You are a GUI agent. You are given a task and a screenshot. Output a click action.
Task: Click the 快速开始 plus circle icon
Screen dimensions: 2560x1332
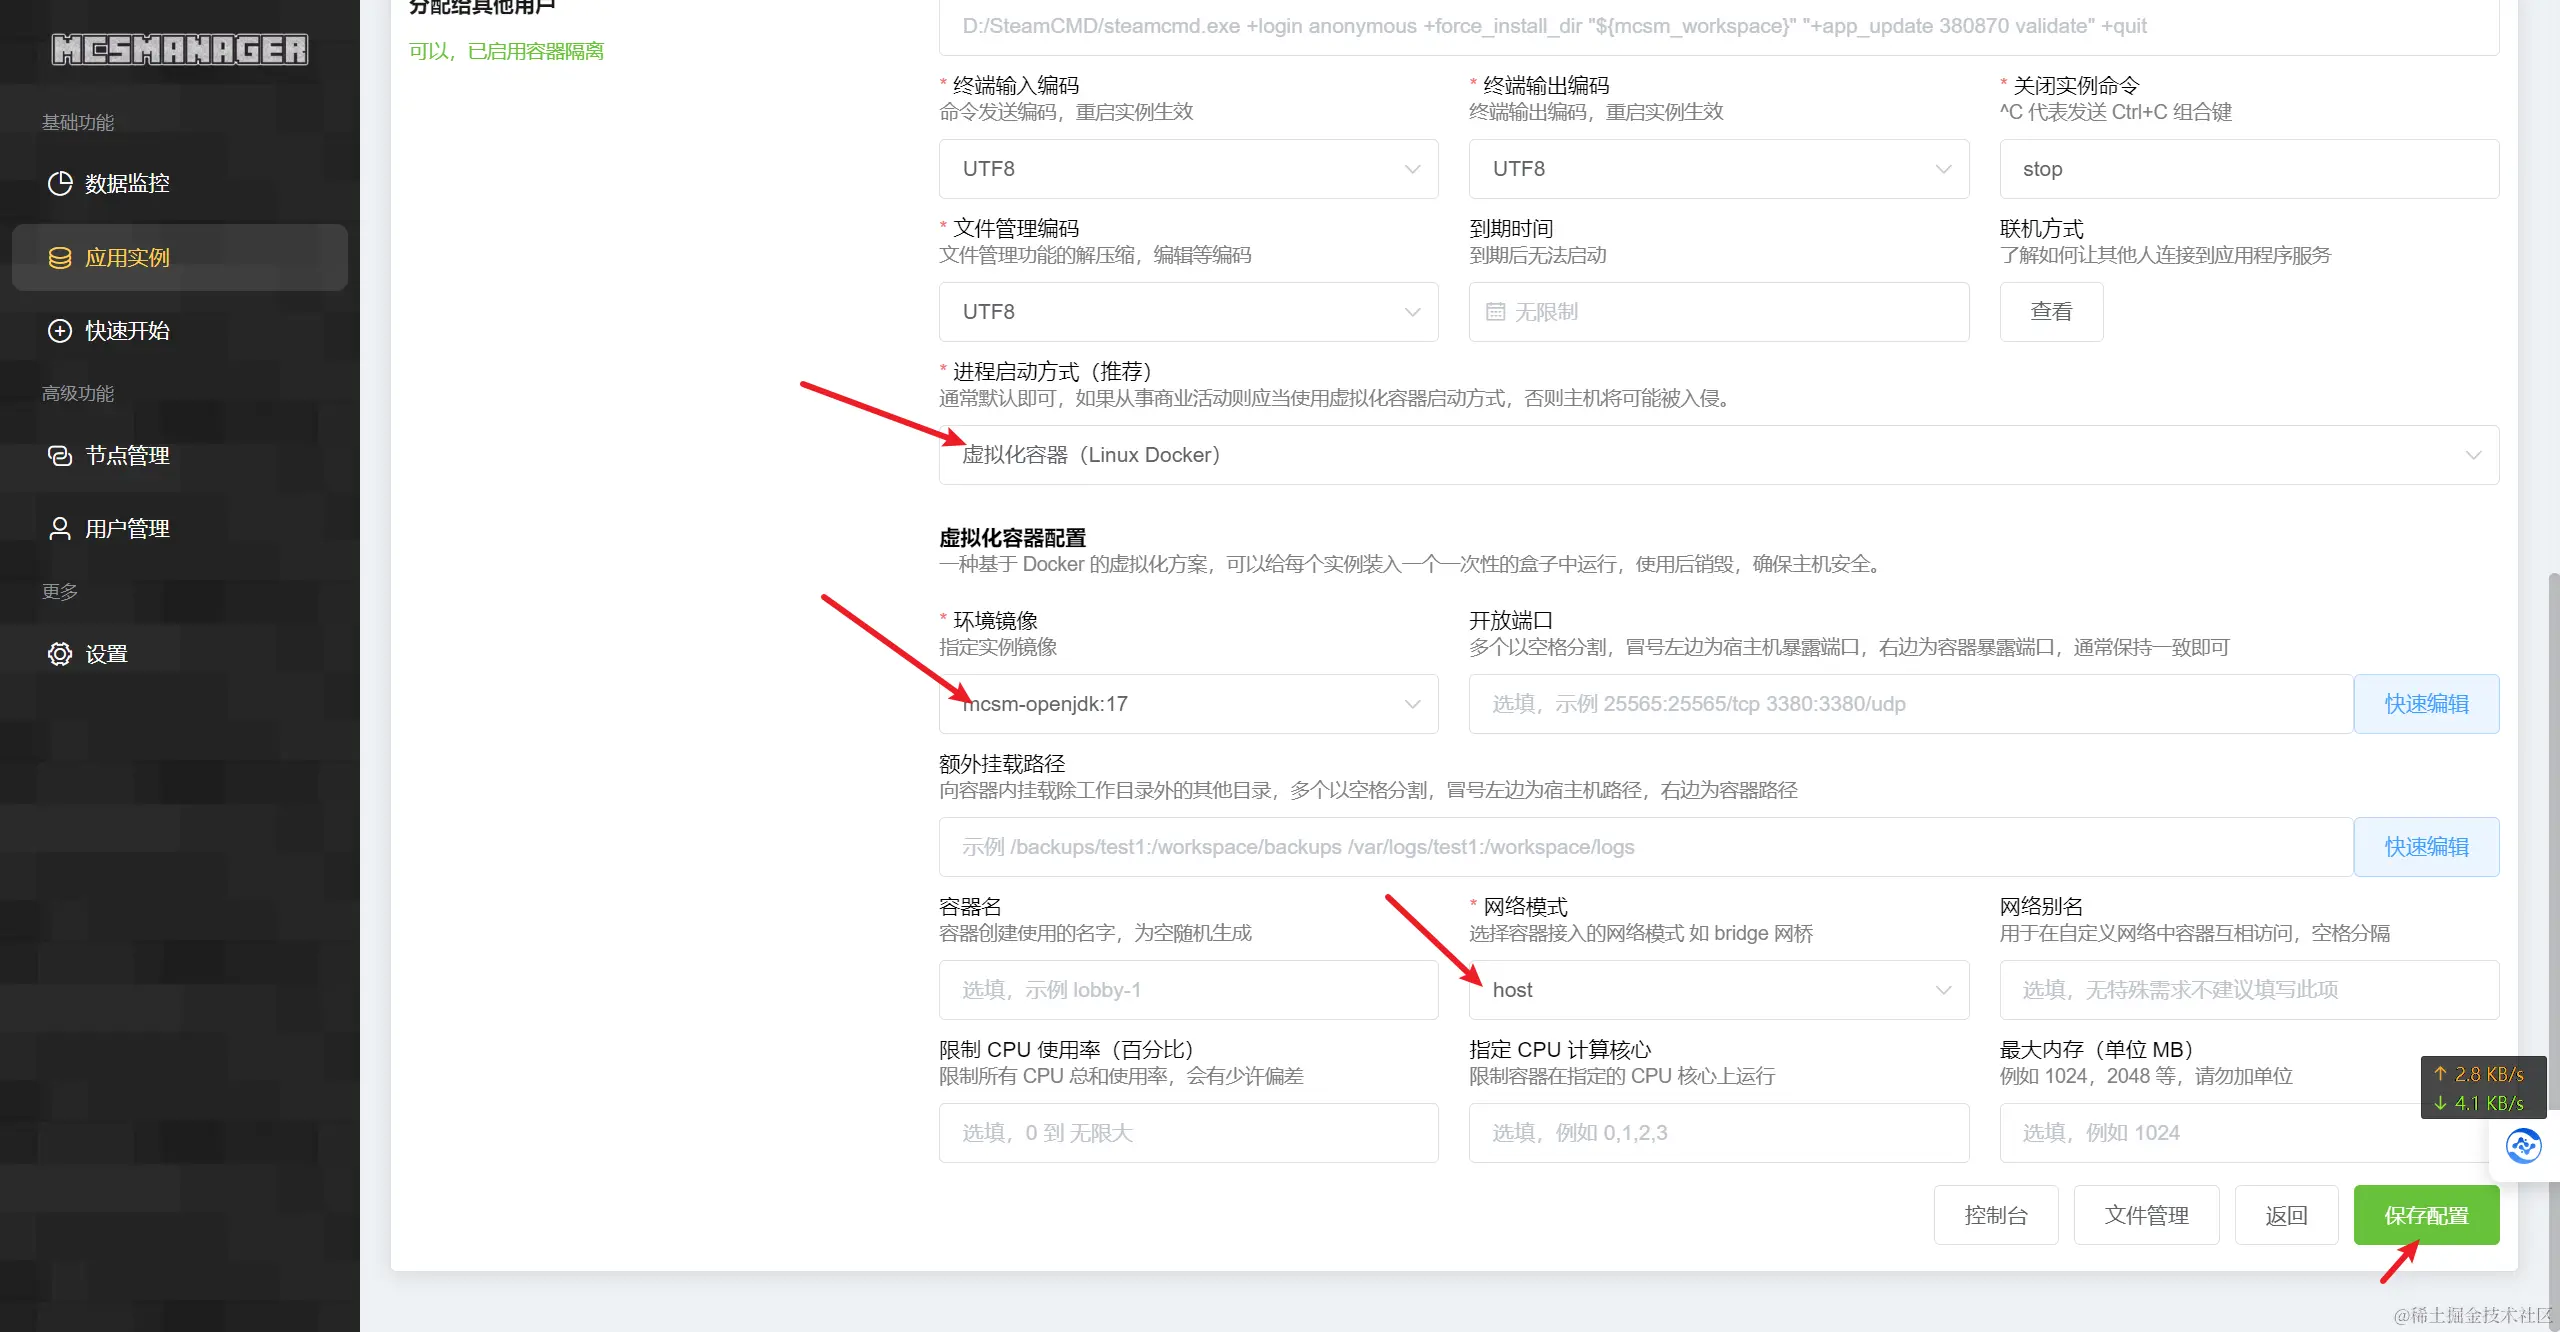(60, 331)
